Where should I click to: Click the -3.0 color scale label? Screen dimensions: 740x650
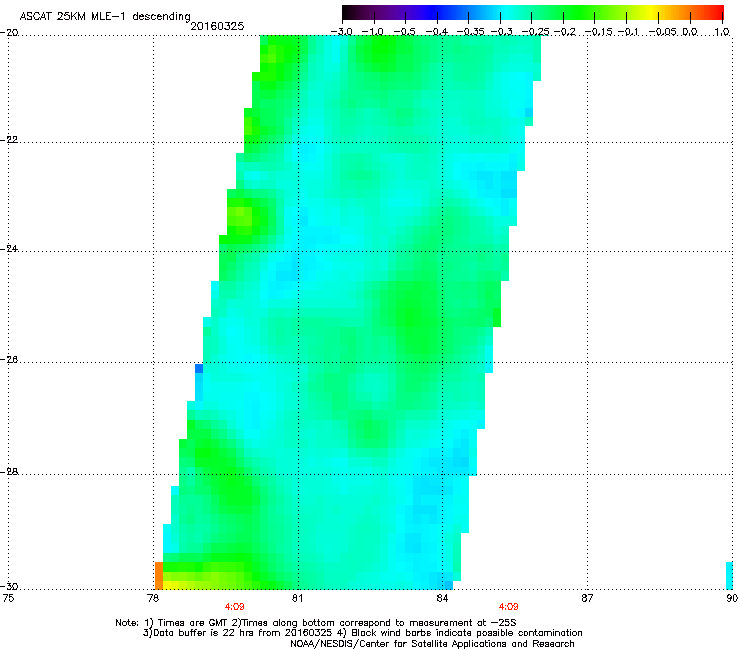click(341, 32)
